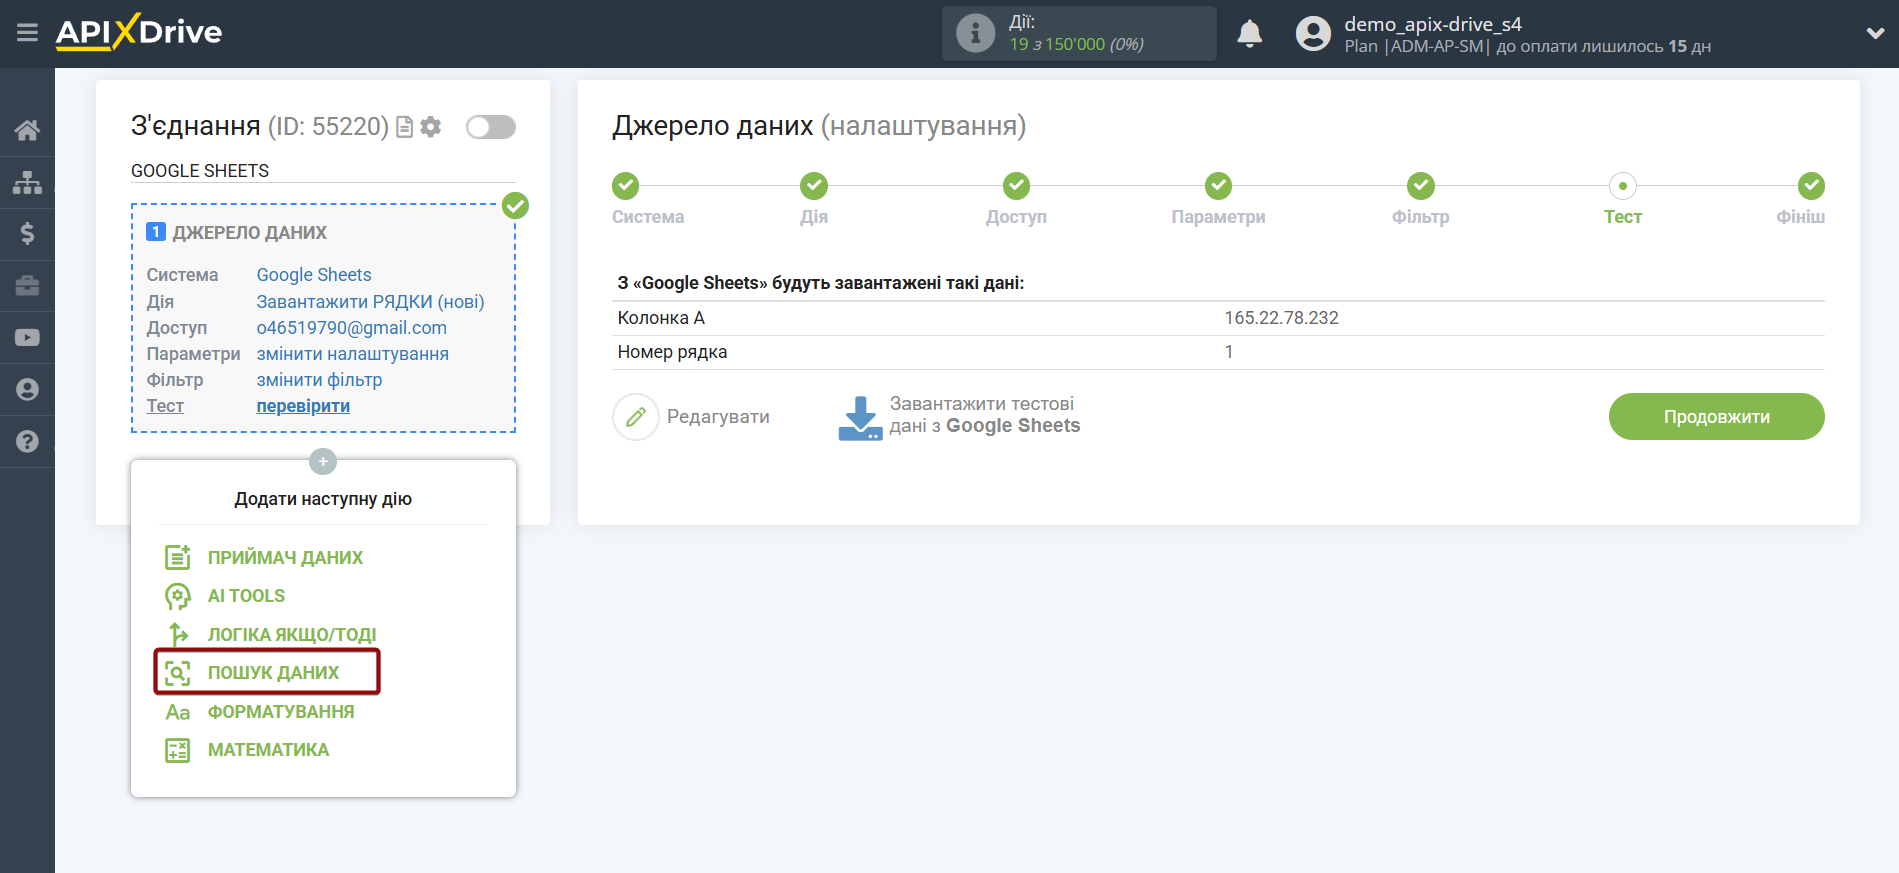Click the ЛОГІКА ЯКЩО/ТОДІ branch icon

tap(178, 634)
